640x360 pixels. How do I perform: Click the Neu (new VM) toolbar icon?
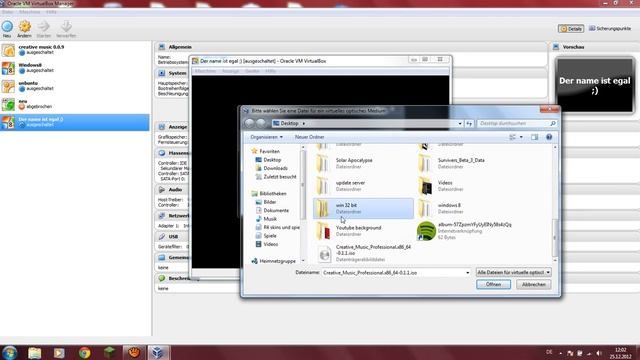[x=7, y=27]
